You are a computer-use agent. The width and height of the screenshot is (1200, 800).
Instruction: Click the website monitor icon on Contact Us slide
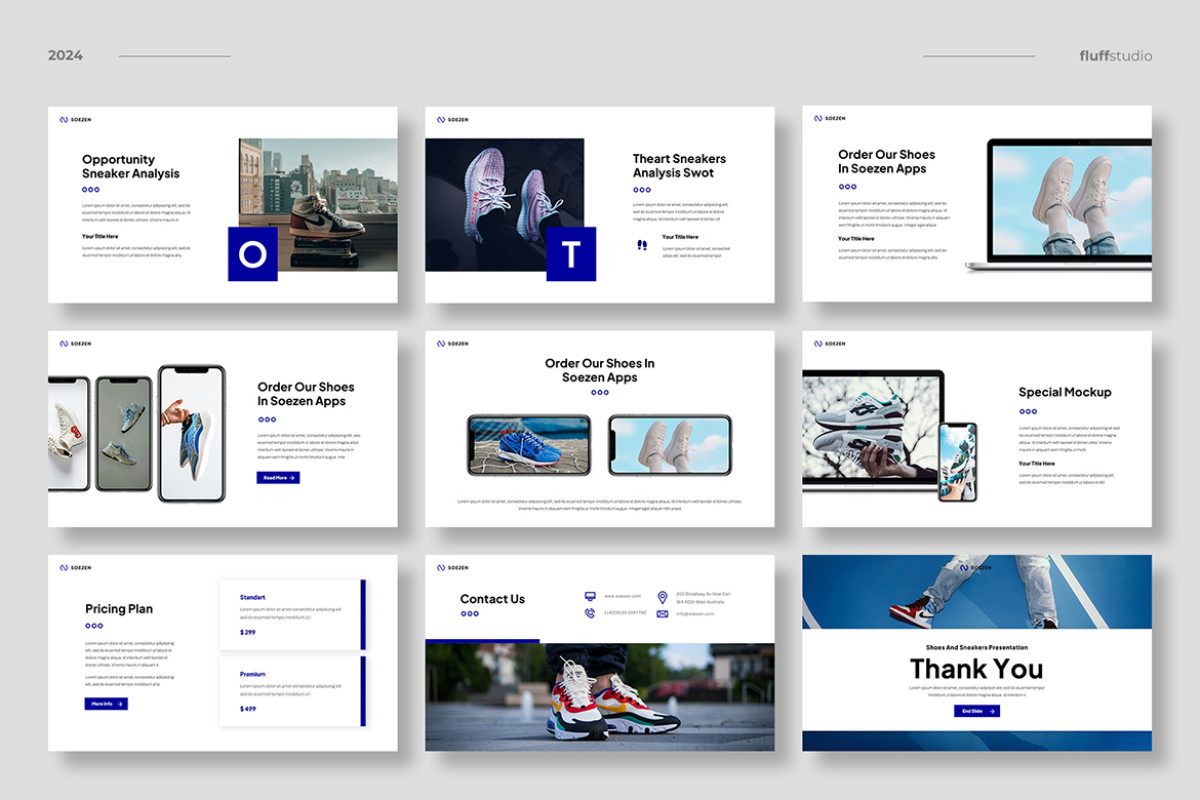[x=590, y=596]
